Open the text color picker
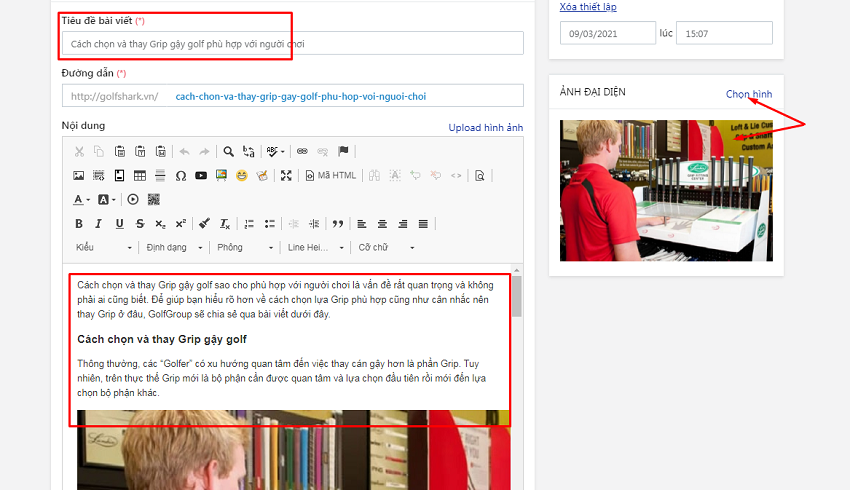 82,200
